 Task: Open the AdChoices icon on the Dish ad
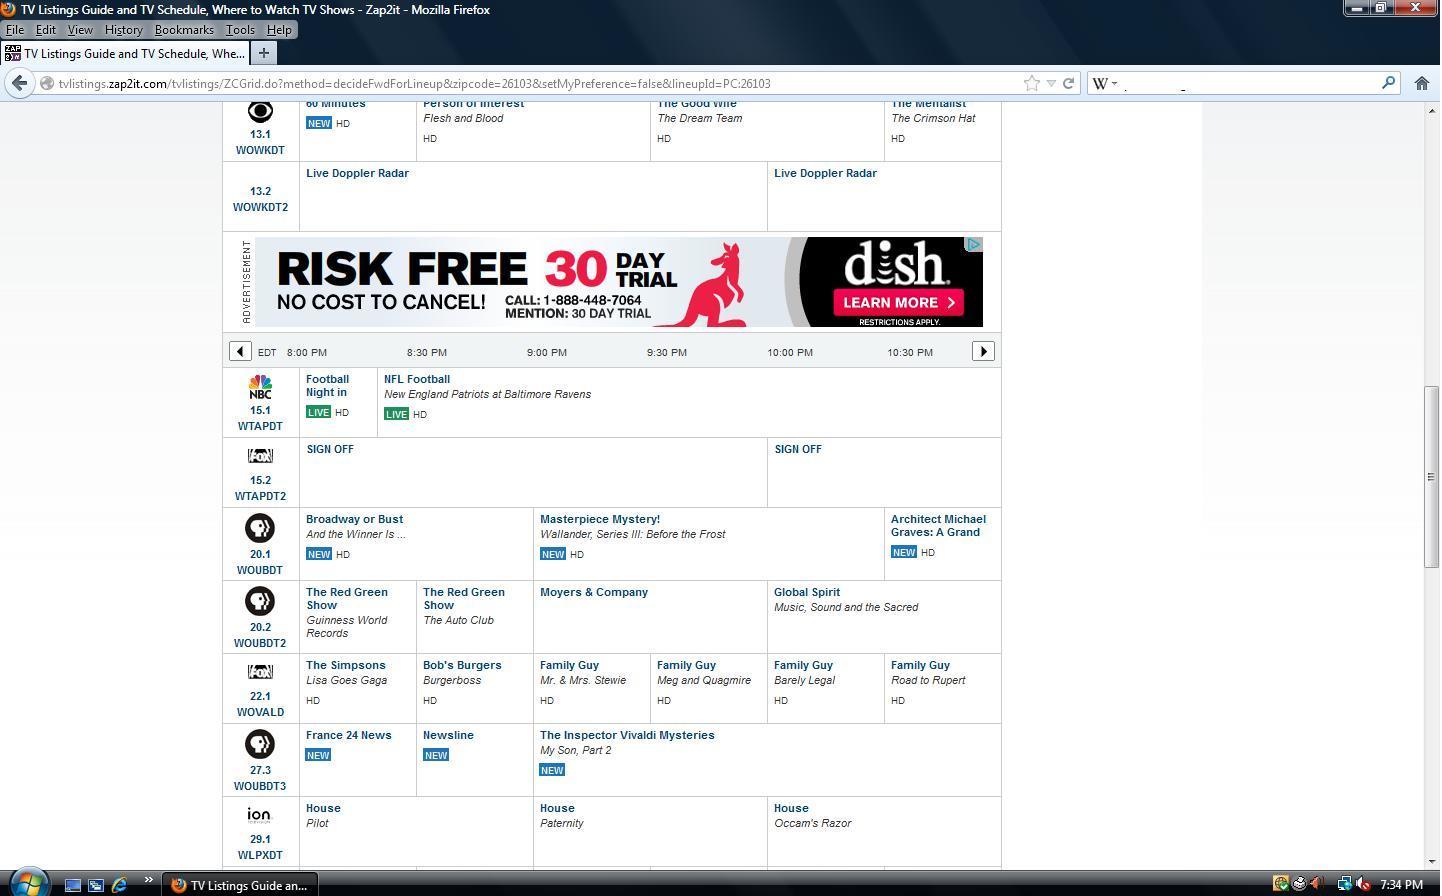[x=974, y=244]
